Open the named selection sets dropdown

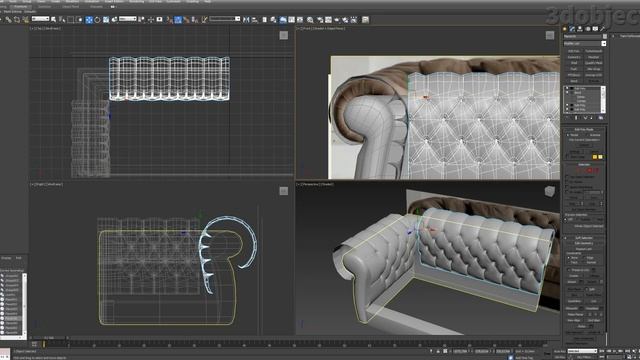(x=224, y=19)
